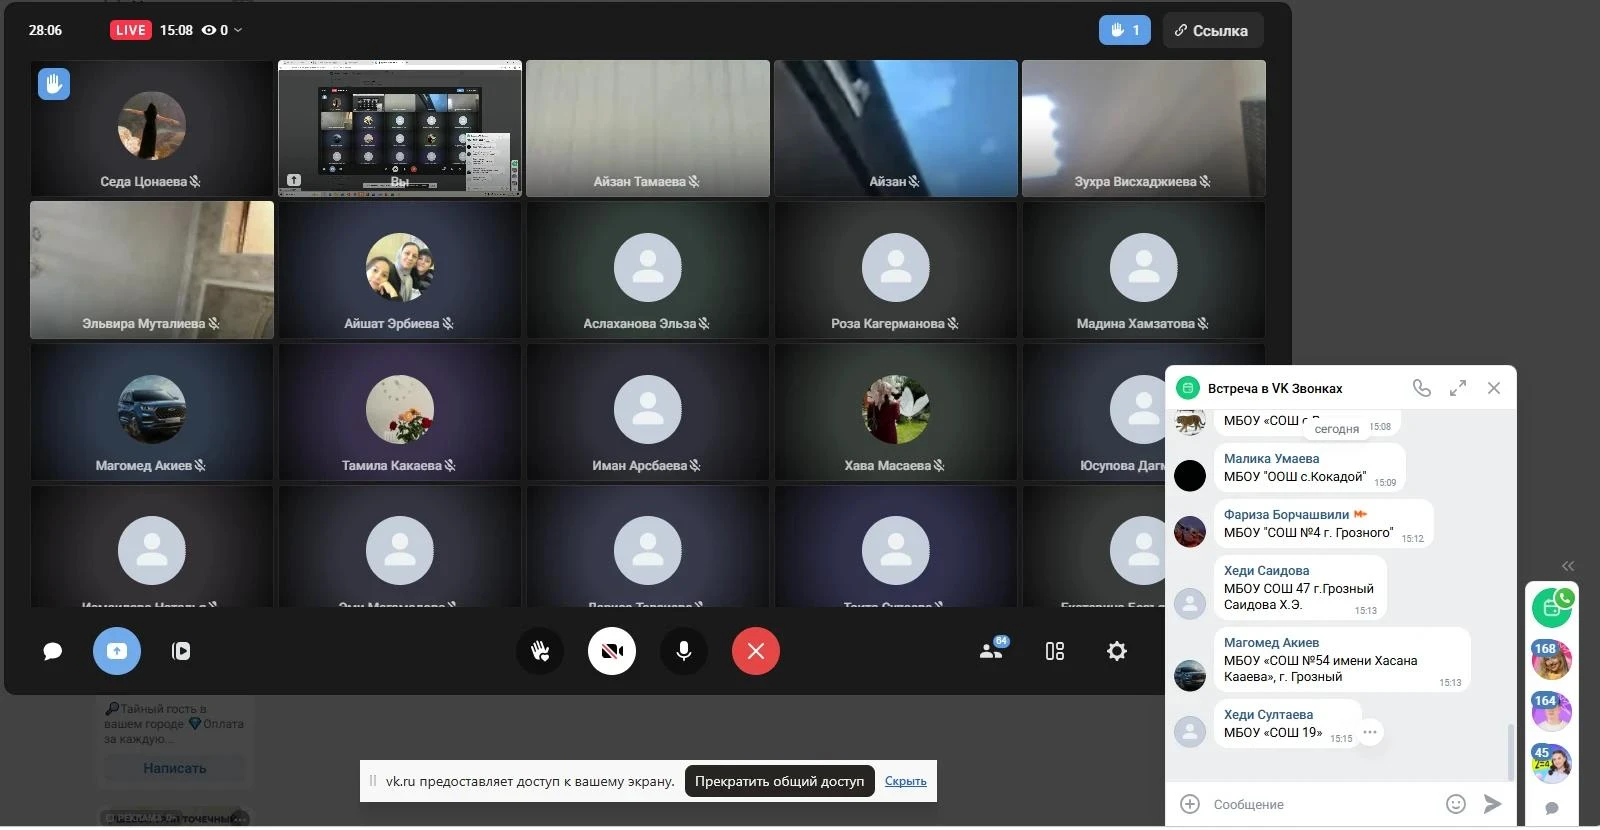The width and height of the screenshot is (1600, 830).
Task: Open options for Хеди Султаева message
Action: [x=1370, y=732]
